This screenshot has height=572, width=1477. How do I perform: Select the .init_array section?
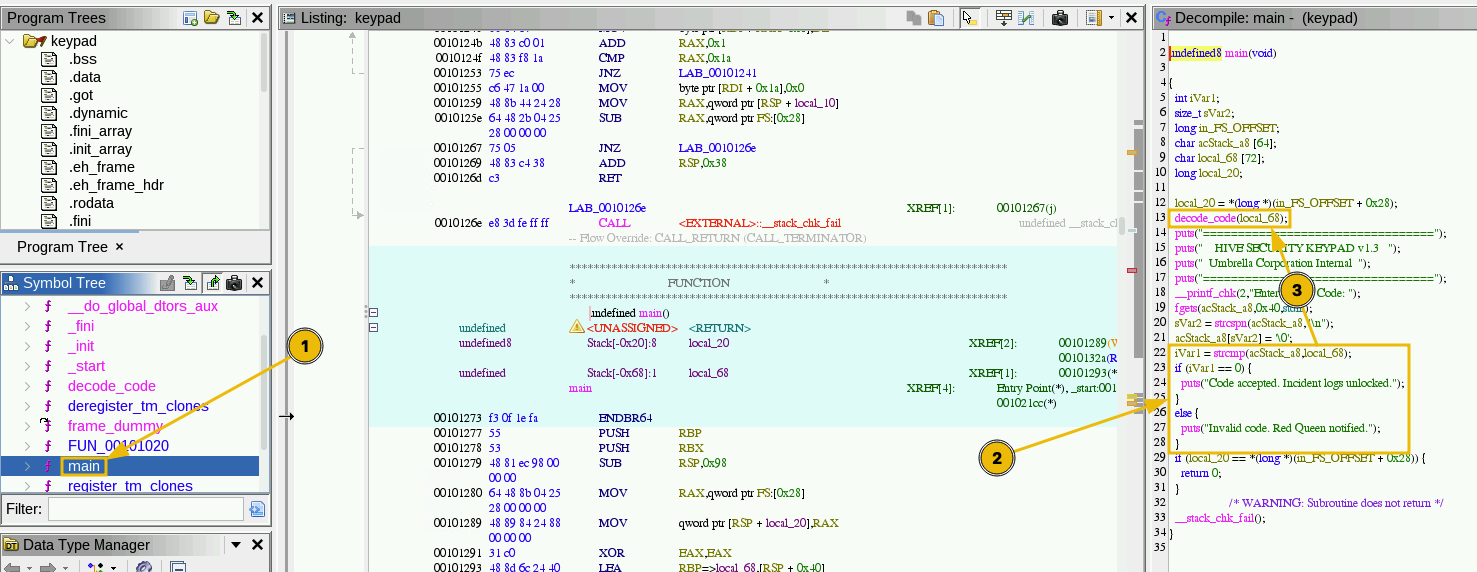tap(100, 149)
